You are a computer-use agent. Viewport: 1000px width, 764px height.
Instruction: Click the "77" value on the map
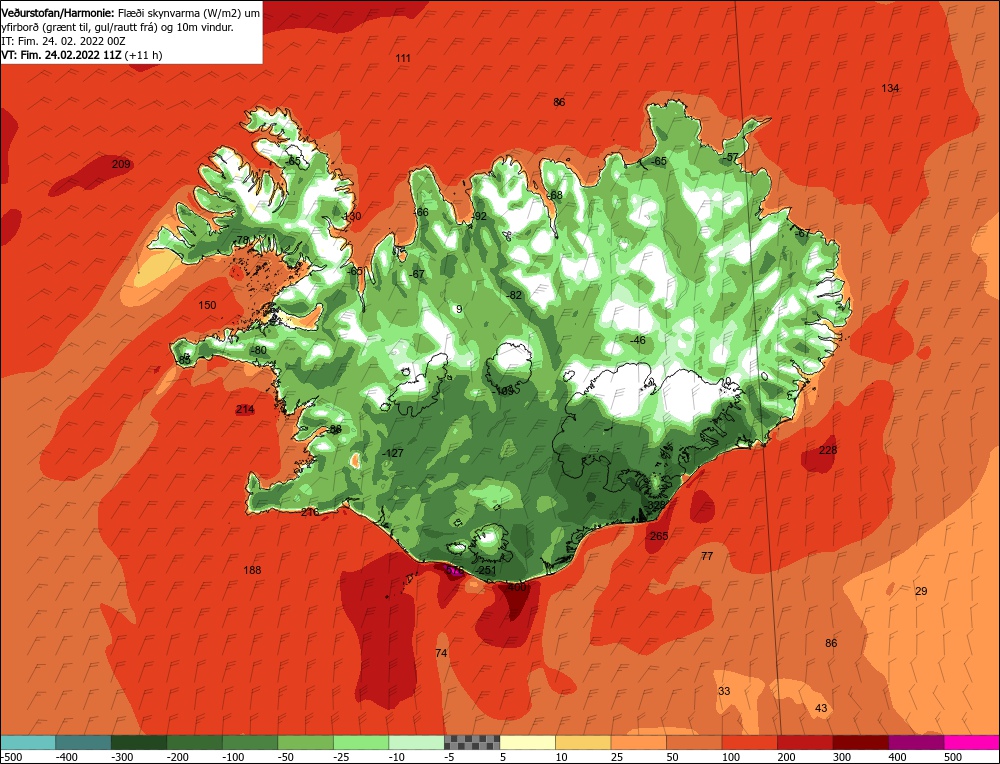tap(707, 556)
